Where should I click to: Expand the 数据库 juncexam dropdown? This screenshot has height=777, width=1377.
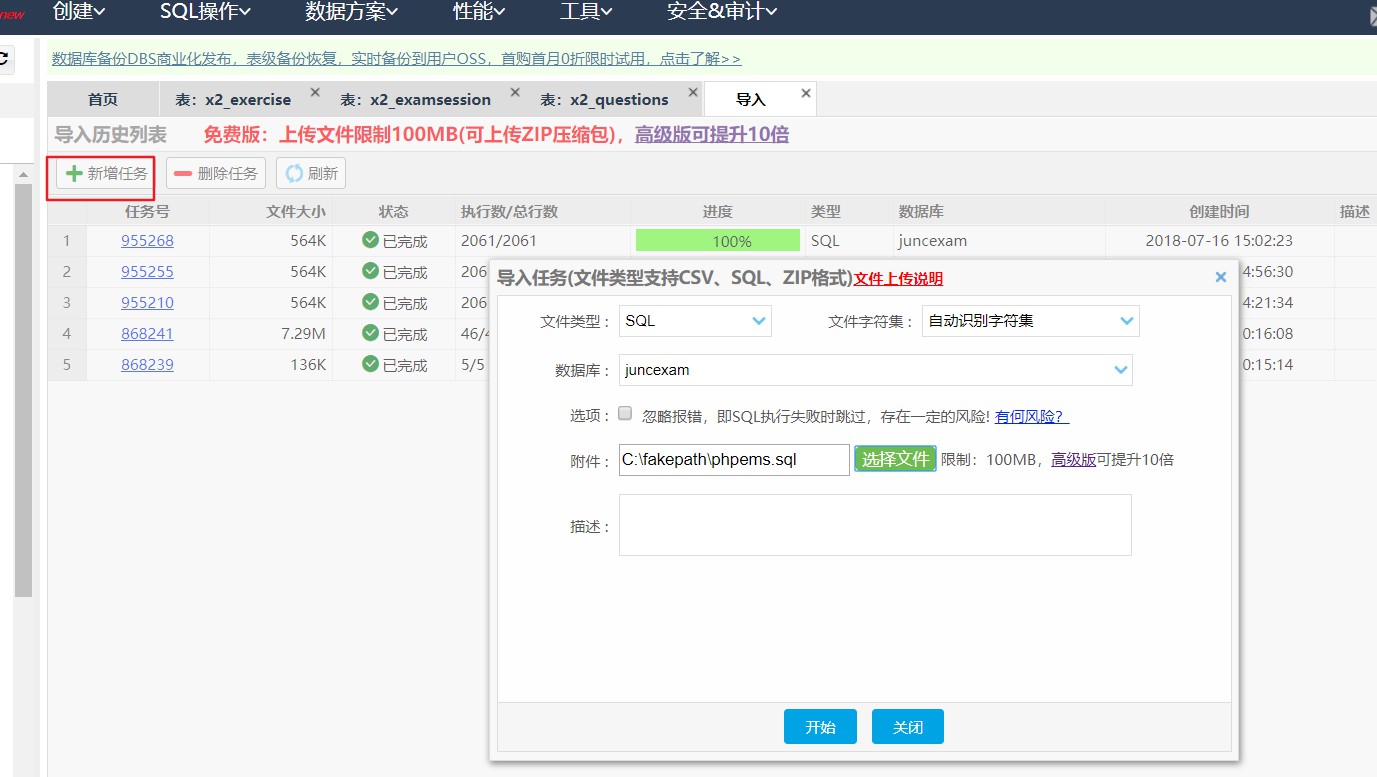point(876,370)
